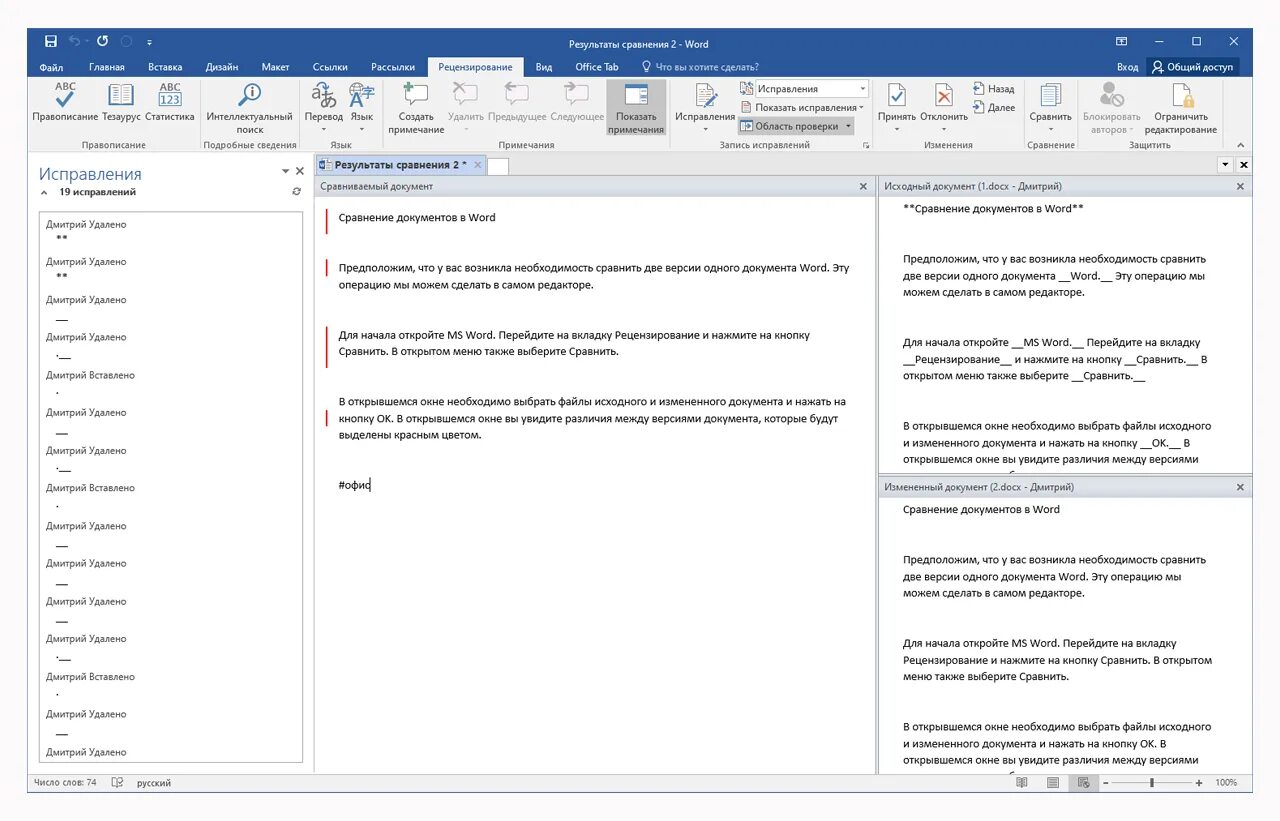Save the document using the Quick Access icon
The width and height of the screenshot is (1280, 821).
(51, 42)
